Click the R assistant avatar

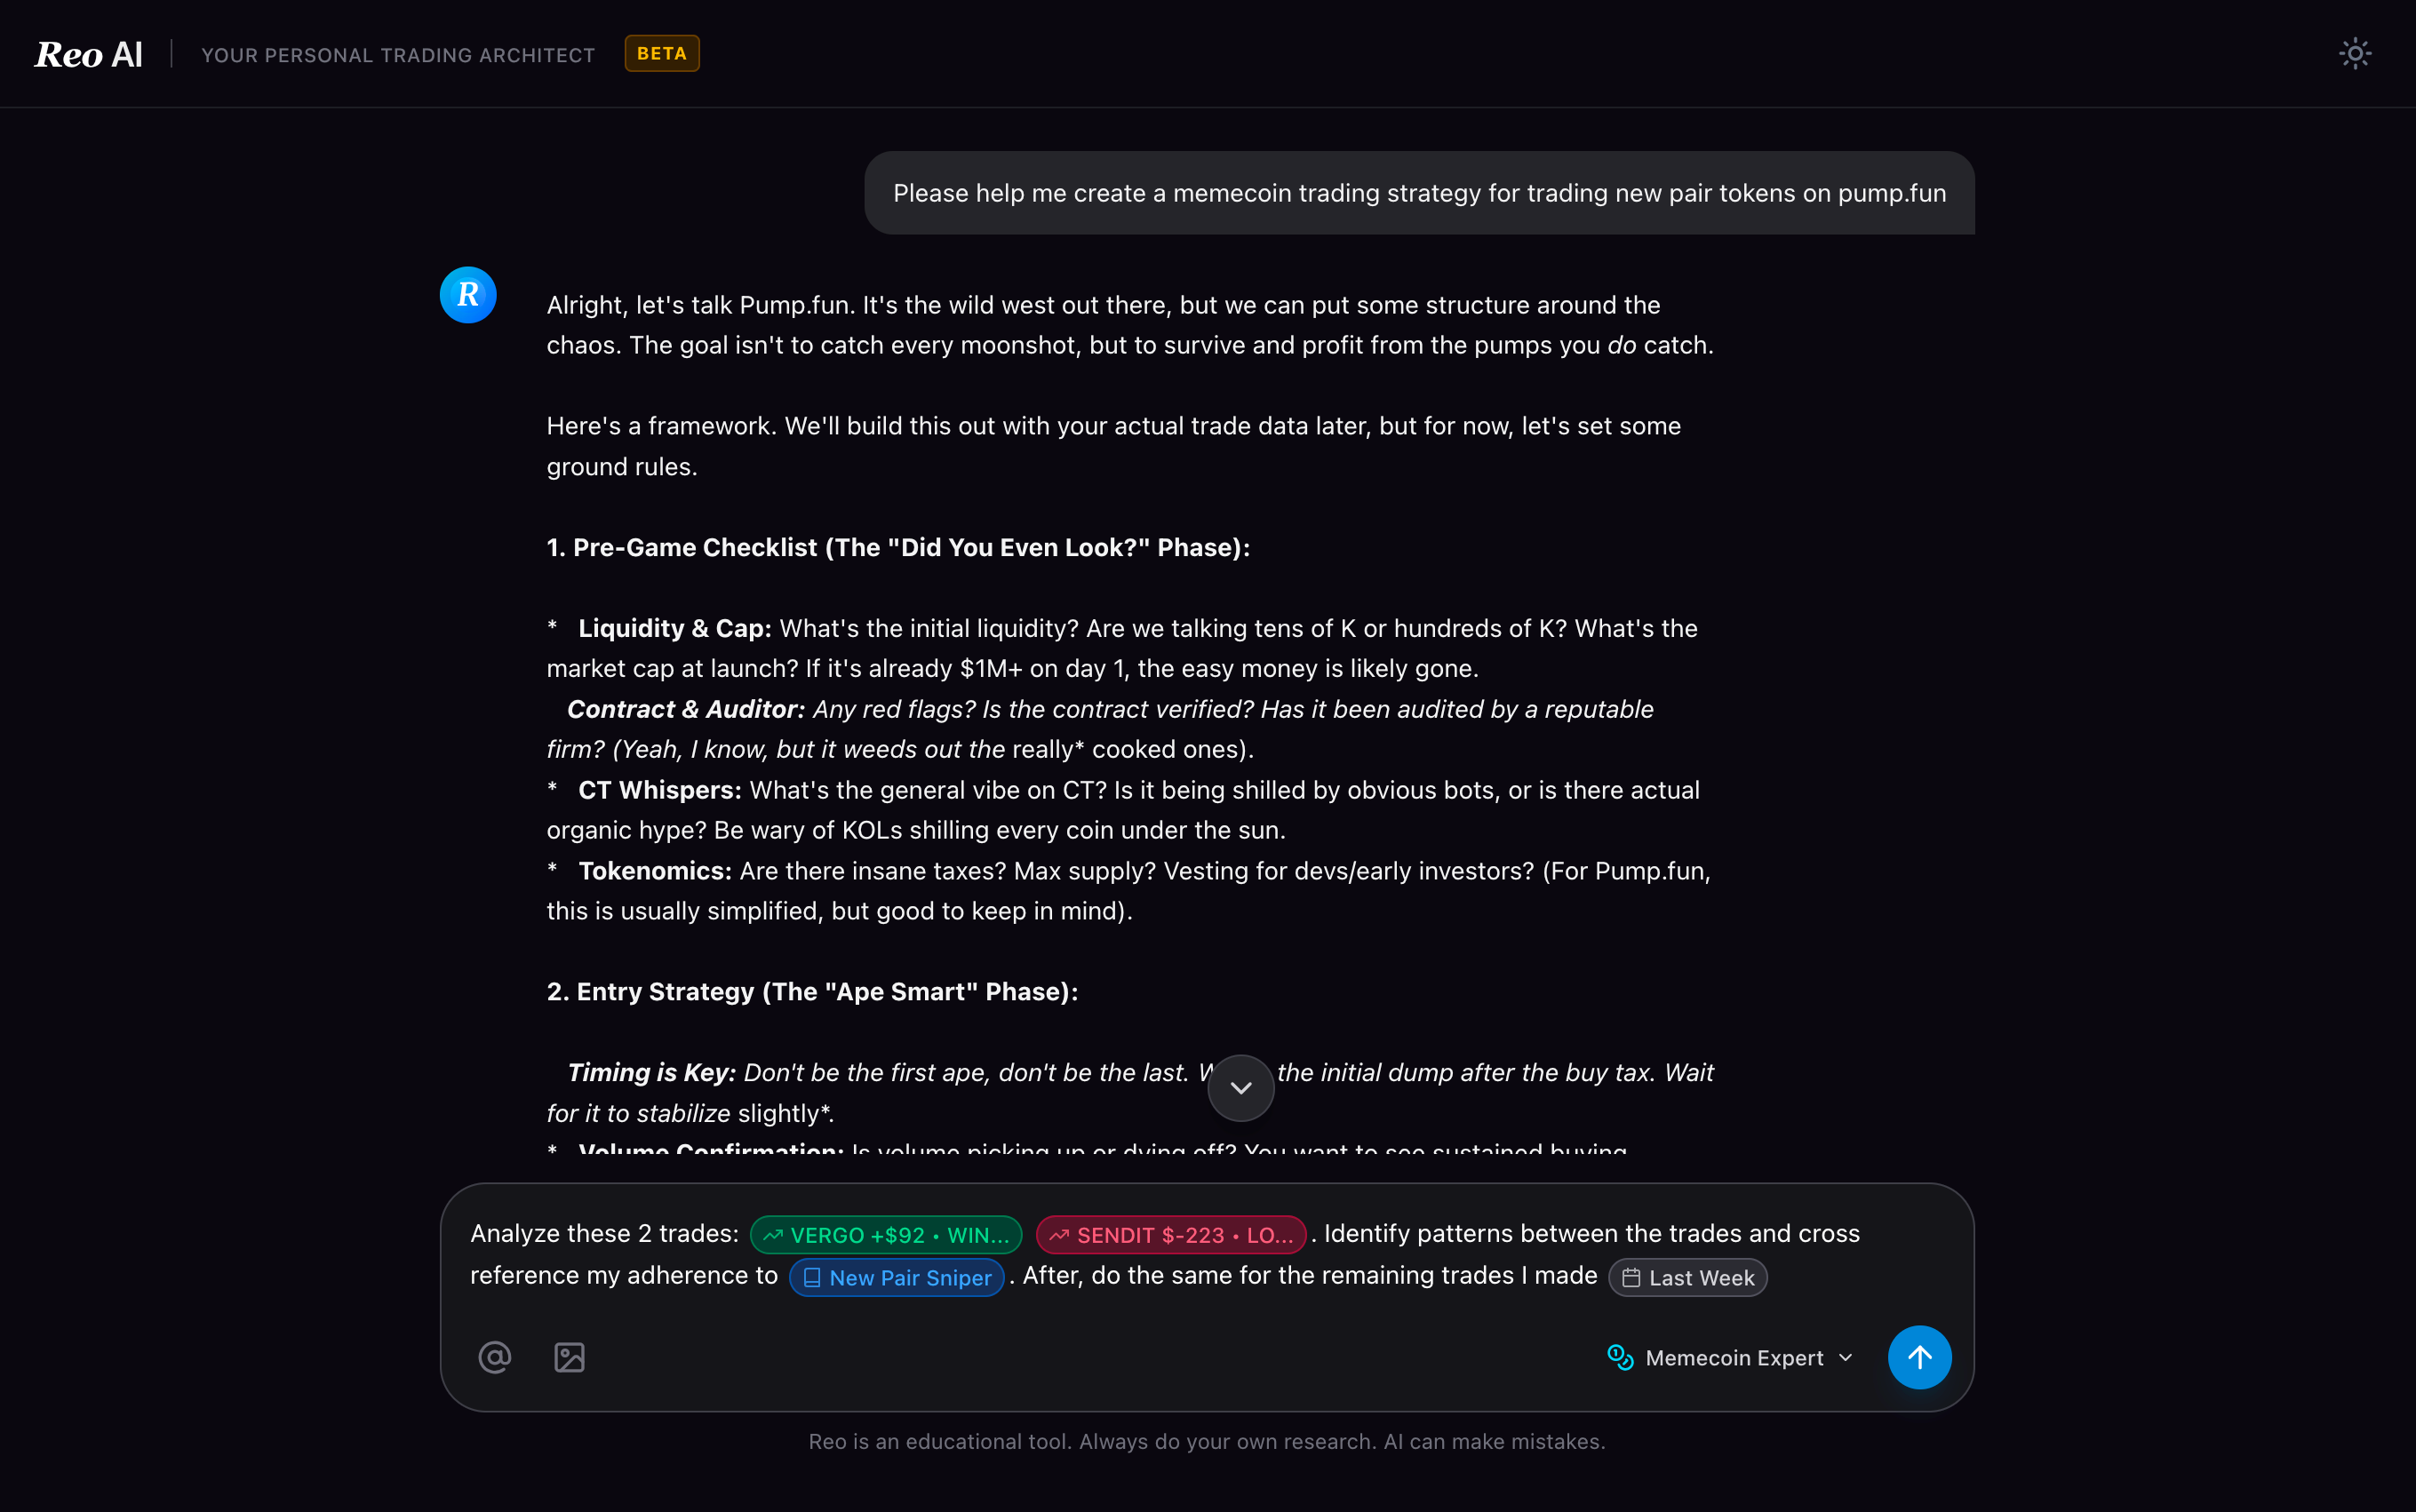coord(467,294)
